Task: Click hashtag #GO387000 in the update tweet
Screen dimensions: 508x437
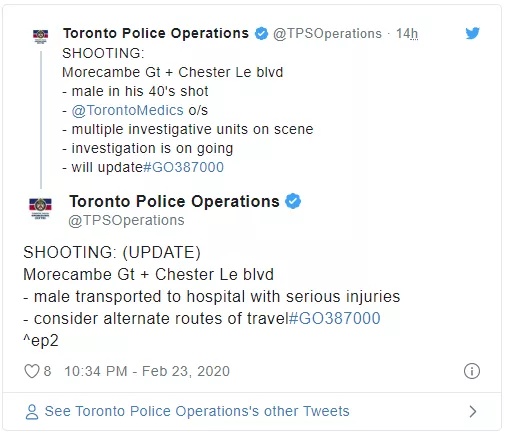Action: 334,318
